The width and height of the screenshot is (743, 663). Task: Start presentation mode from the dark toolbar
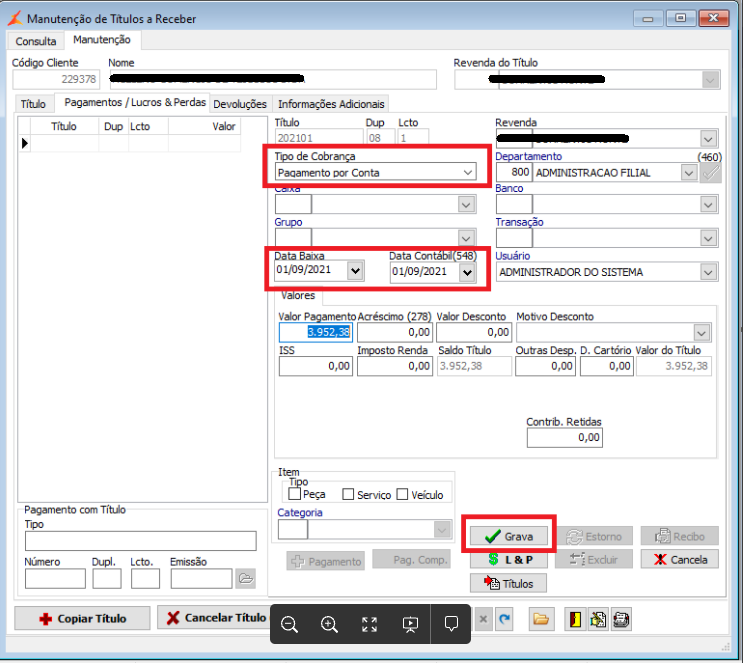coord(410,624)
